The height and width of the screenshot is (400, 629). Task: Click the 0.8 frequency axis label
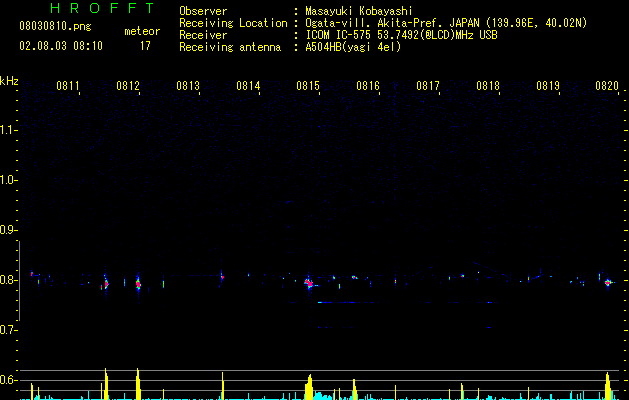tap(8, 280)
